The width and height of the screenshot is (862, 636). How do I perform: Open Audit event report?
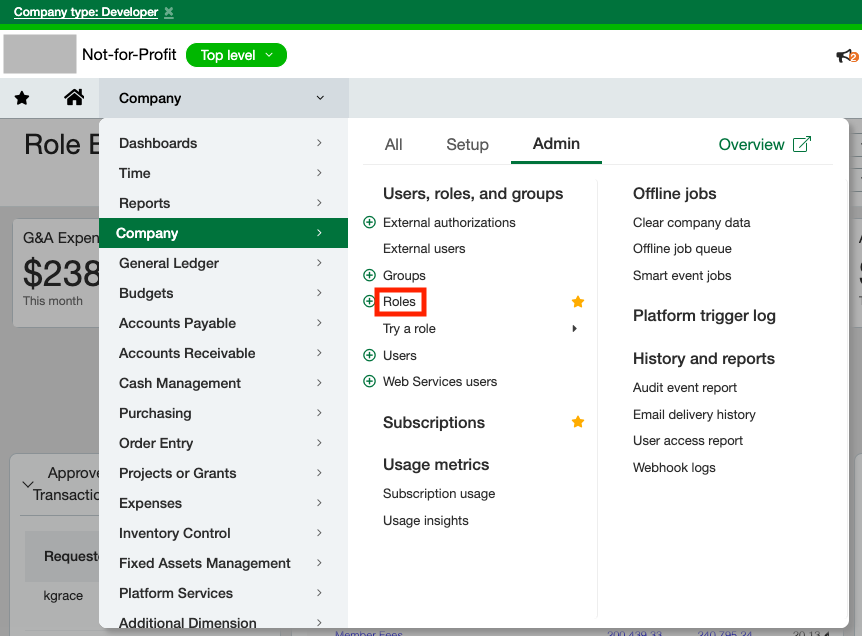(684, 388)
